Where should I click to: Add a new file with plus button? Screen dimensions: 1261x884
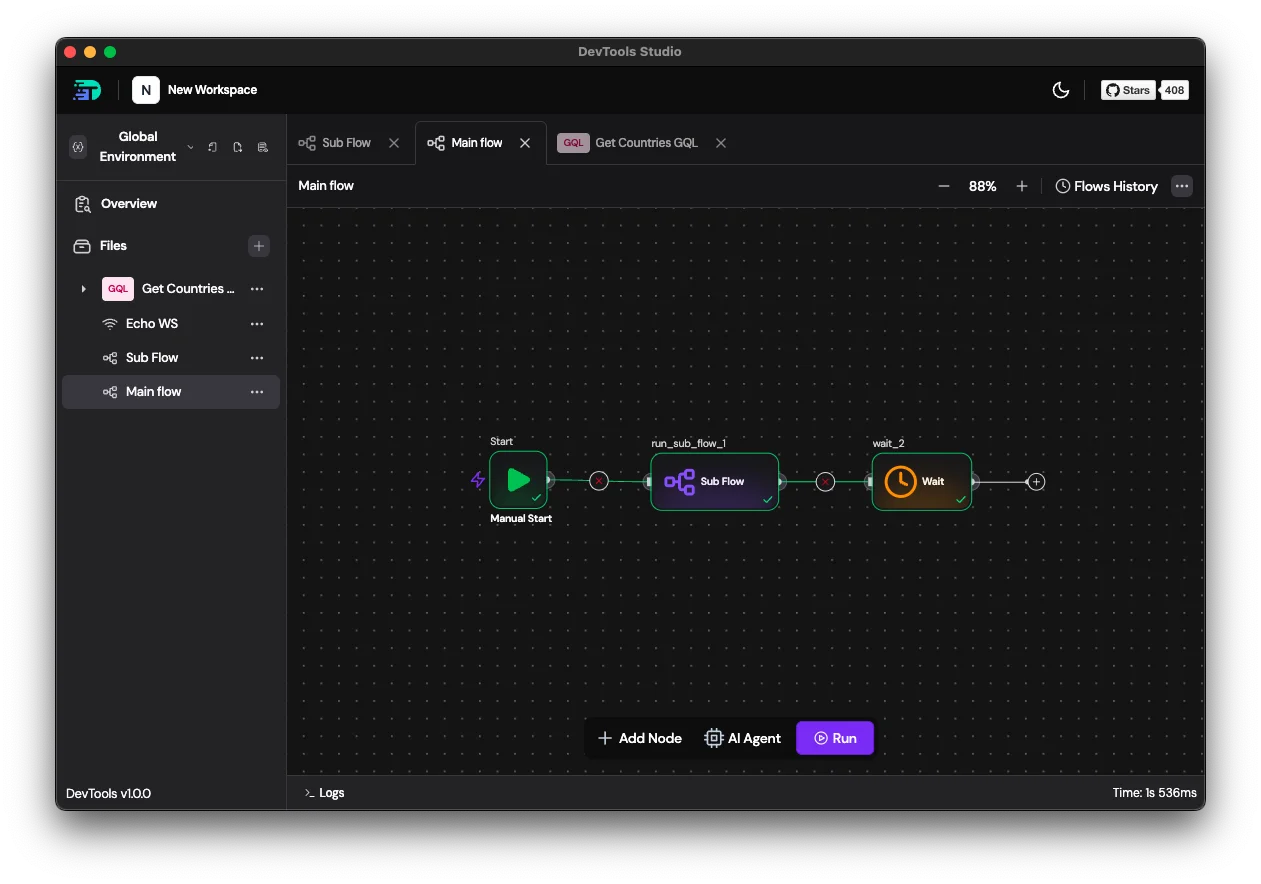(x=259, y=245)
